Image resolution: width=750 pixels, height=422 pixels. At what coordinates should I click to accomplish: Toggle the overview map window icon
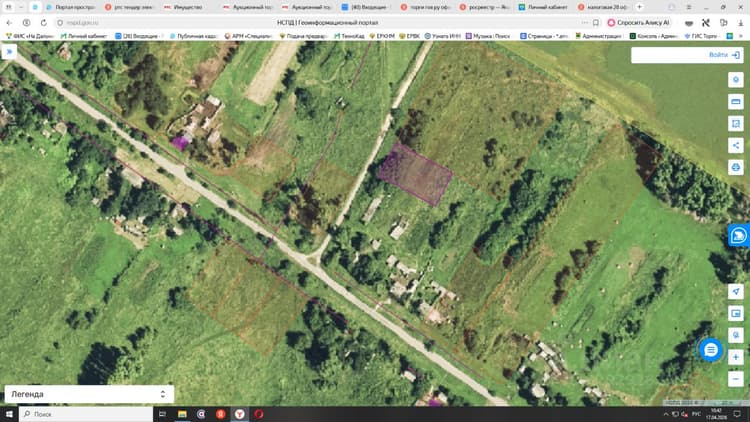pyautogui.click(x=736, y=313)
